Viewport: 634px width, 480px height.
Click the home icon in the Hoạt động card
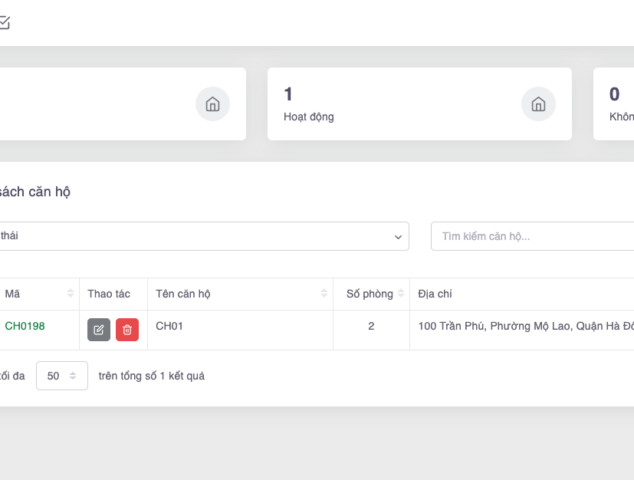(538, 104)
